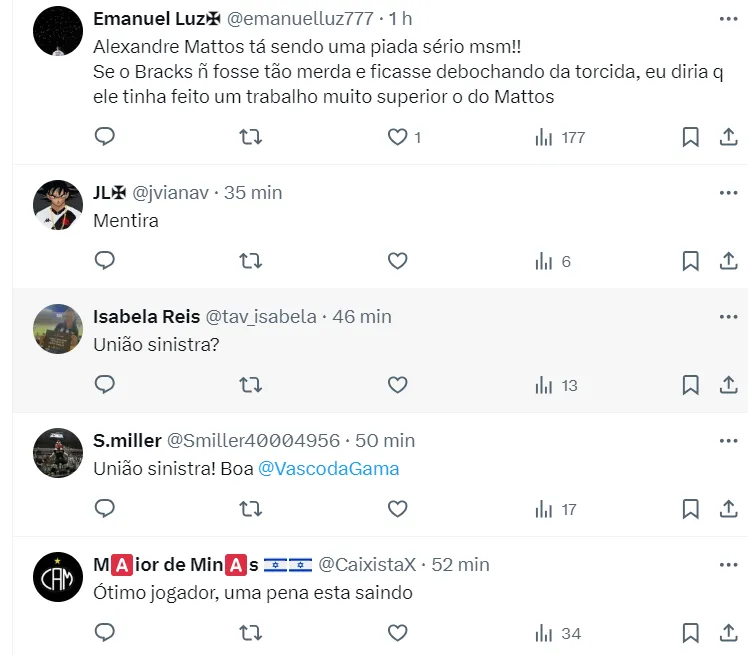748x655 pixels.
Task: Reply to the 'Ótimo jogador' tweet
Action: [105, 633]
